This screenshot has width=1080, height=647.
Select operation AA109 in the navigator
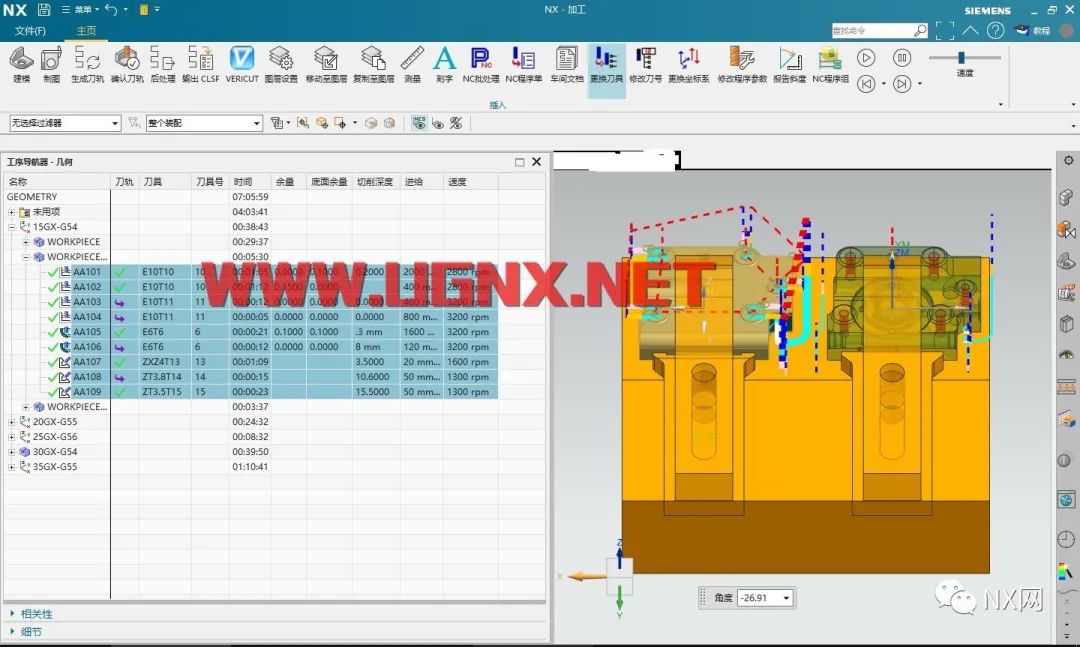[87, 391]
